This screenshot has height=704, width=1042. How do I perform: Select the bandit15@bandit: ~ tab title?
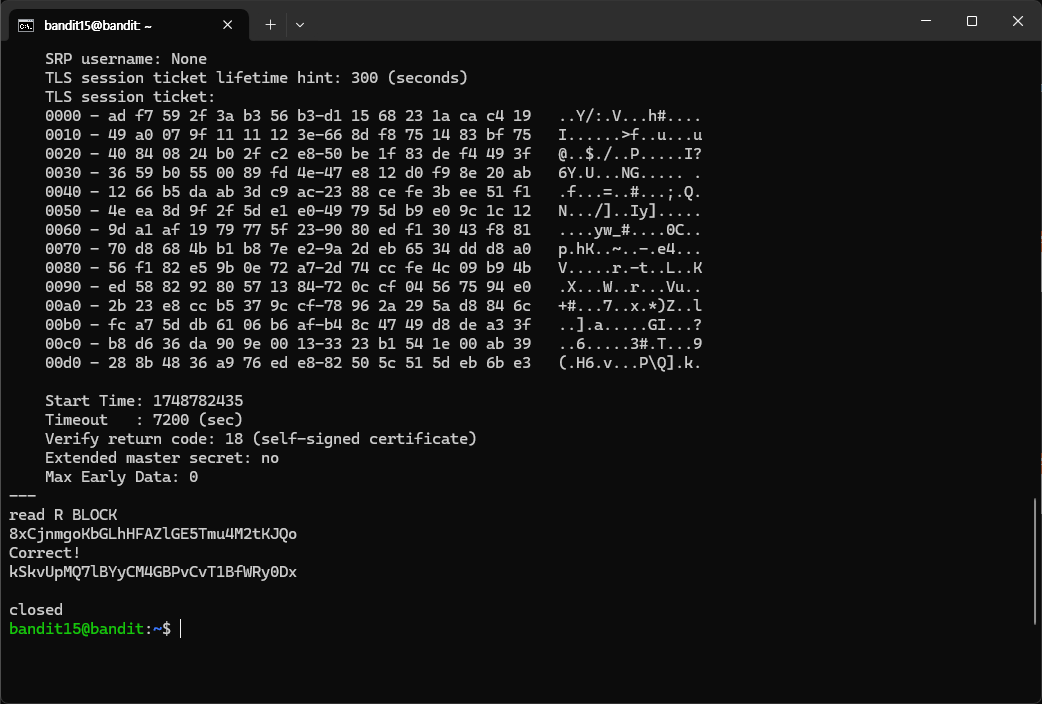pyautogui.click(x=98, y=25)
